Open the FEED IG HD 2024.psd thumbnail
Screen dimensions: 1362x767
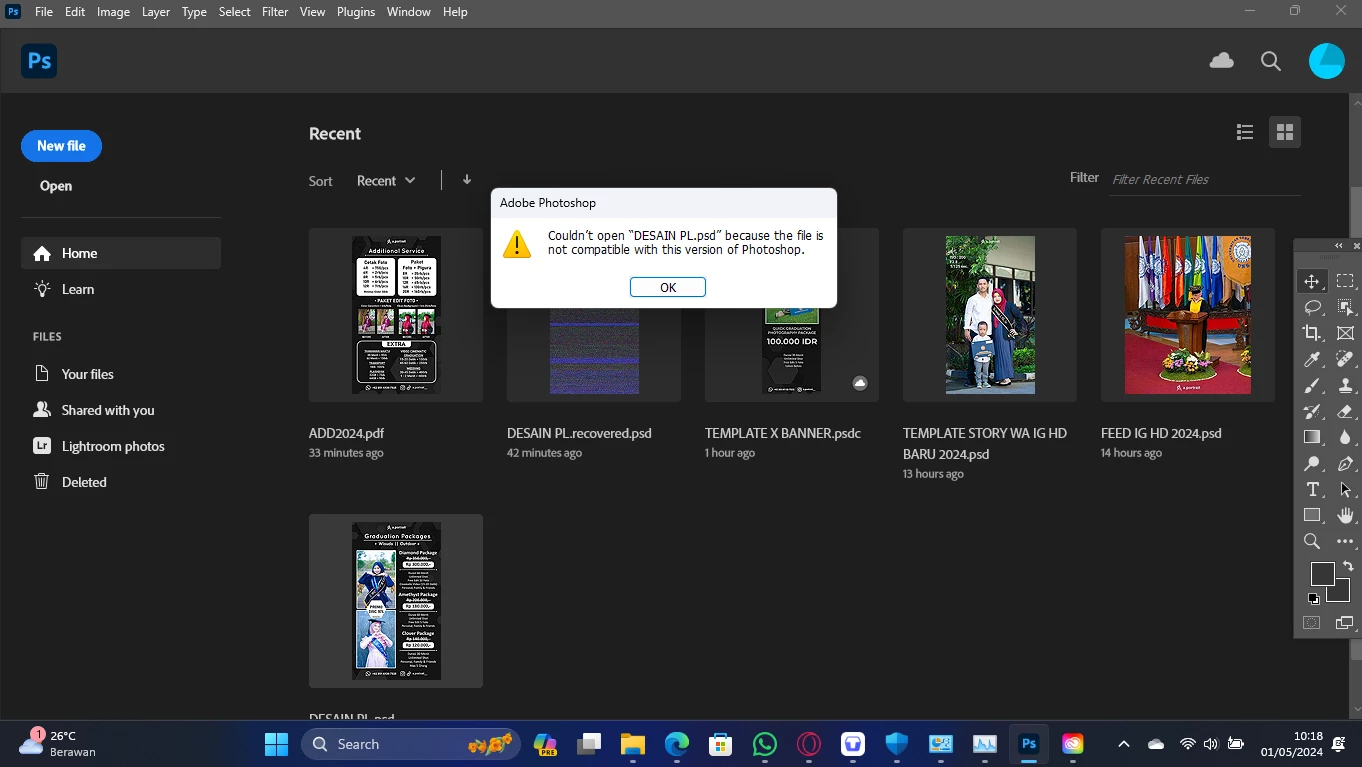1188,315
